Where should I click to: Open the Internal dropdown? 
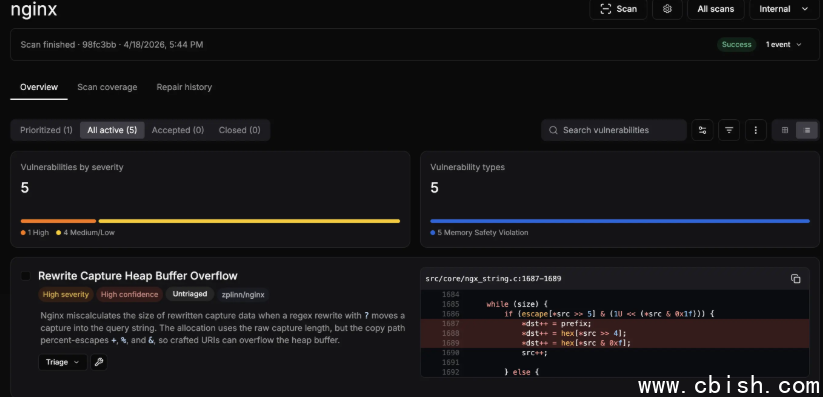784,9
